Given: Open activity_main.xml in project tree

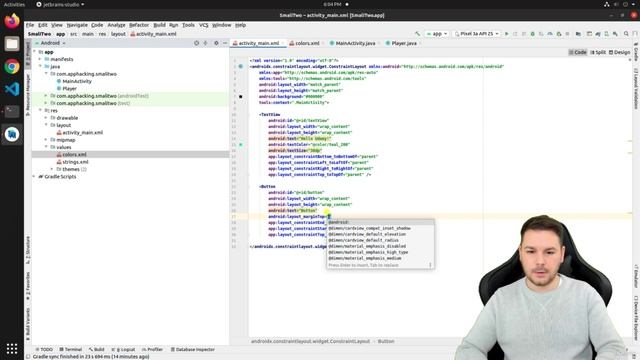Looking at the screenshot, I should pos(80,133).
